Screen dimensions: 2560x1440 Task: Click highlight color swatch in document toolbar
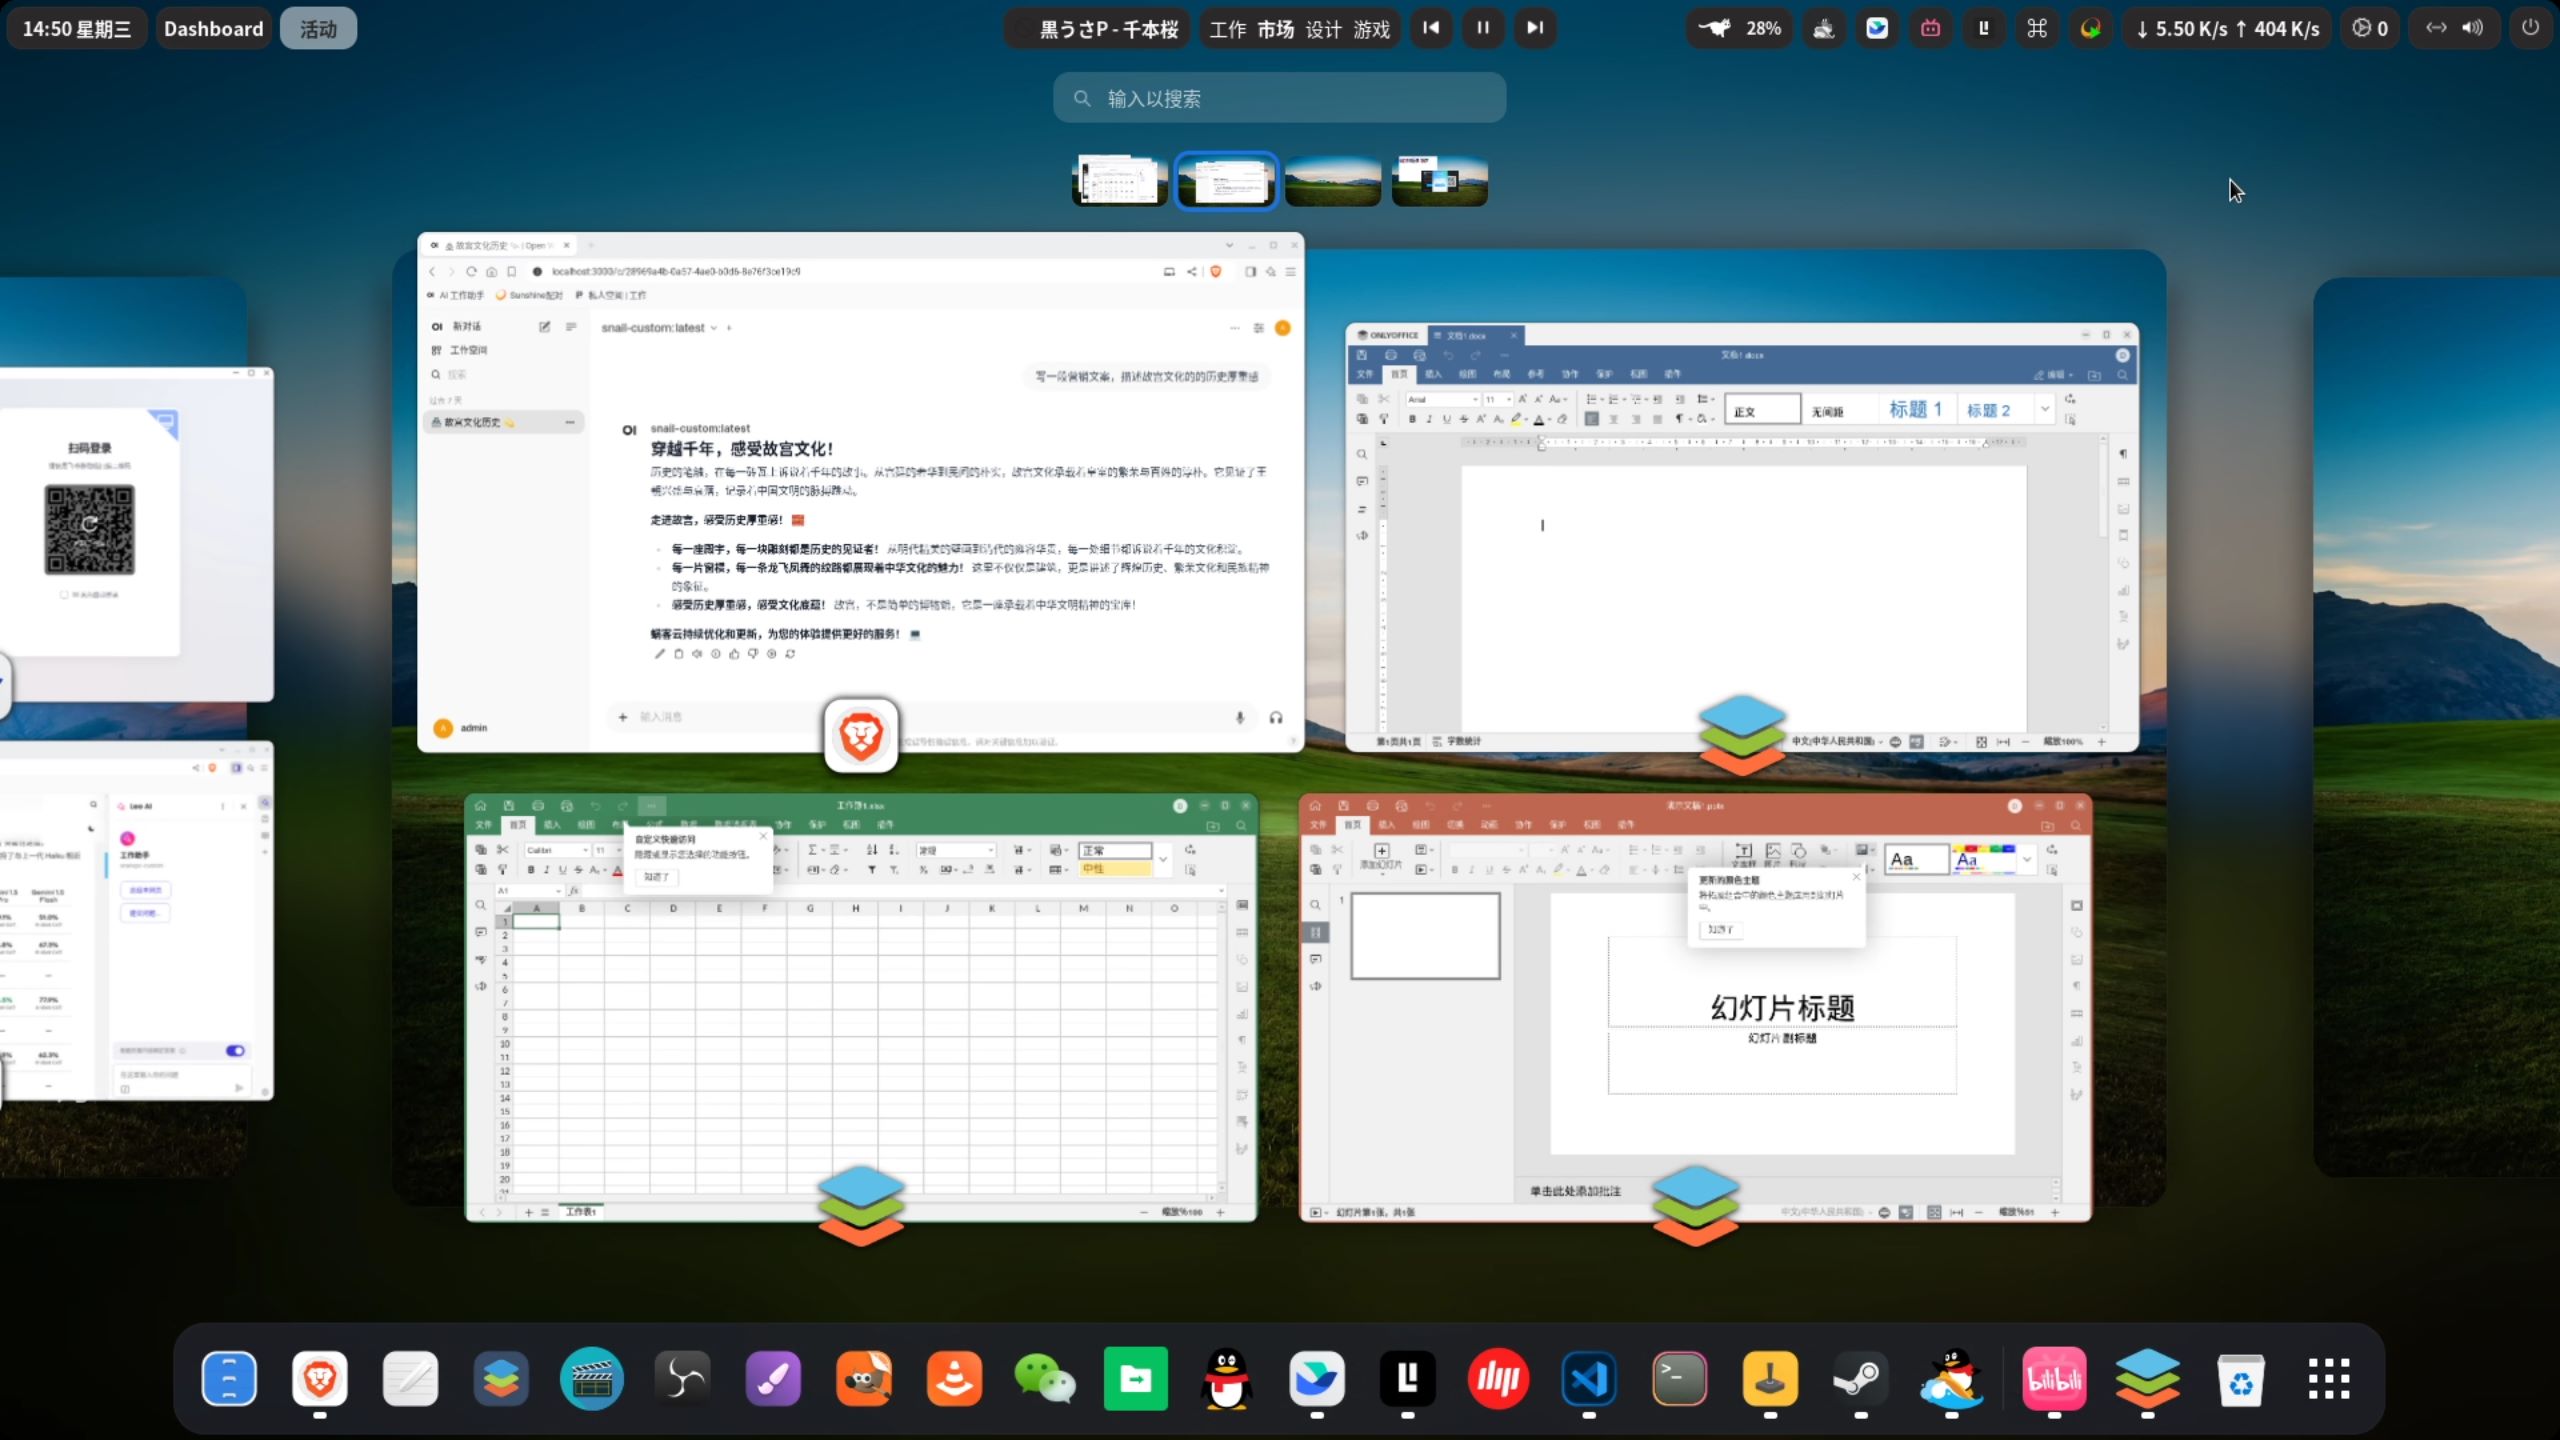[x=1516, y=419]
